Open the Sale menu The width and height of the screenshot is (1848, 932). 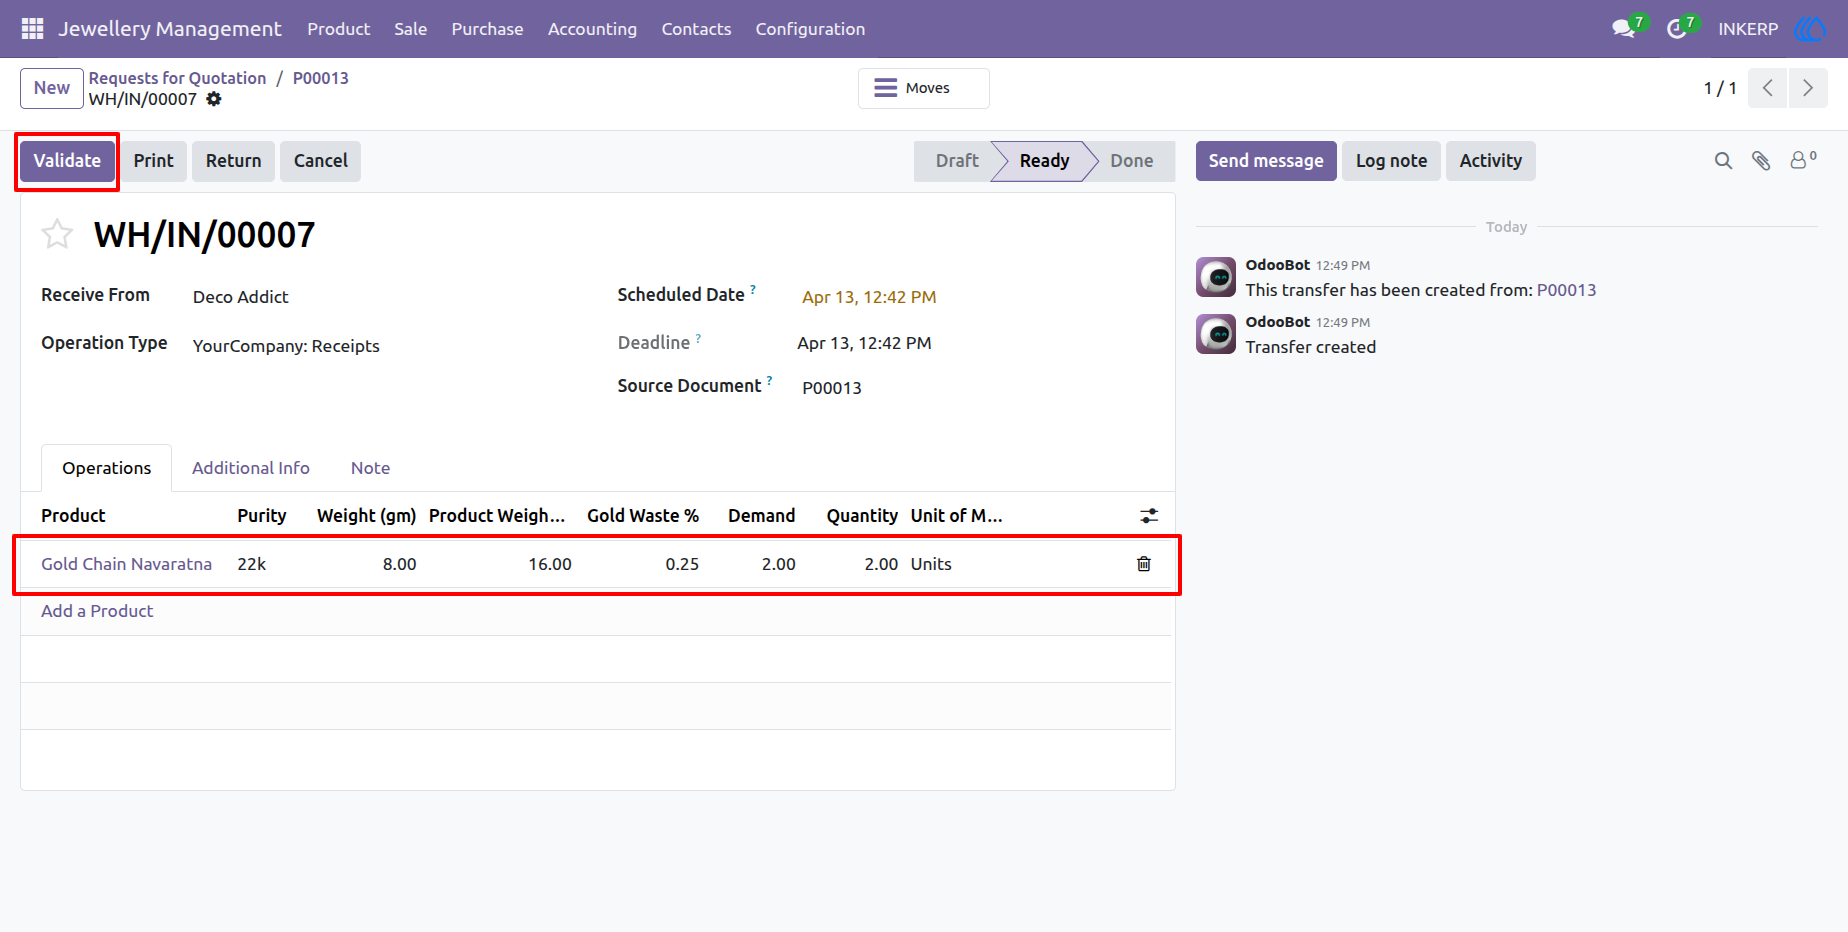tap(411, 29)
